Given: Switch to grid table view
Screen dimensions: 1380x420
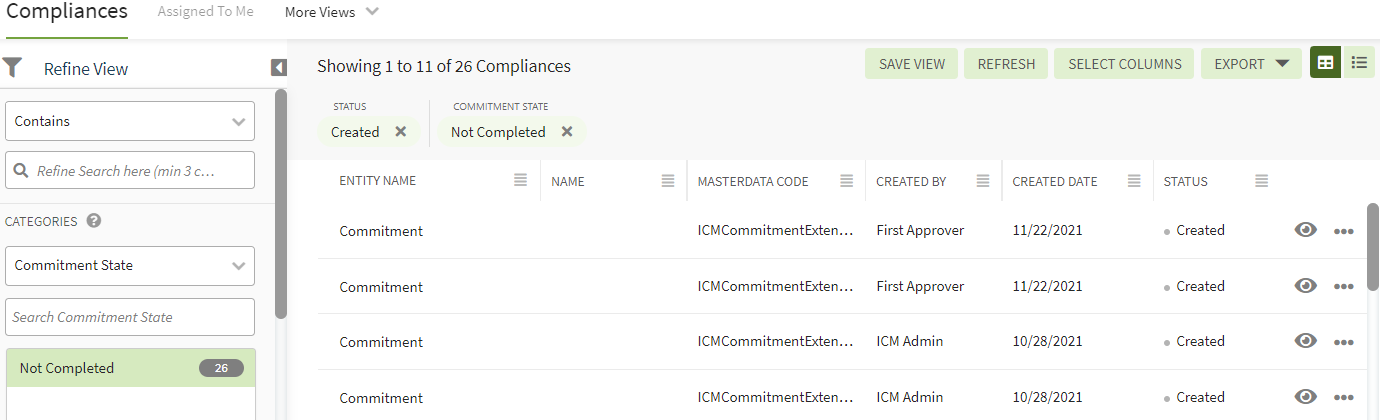Looking at the screenshot, I should 1326,63.
